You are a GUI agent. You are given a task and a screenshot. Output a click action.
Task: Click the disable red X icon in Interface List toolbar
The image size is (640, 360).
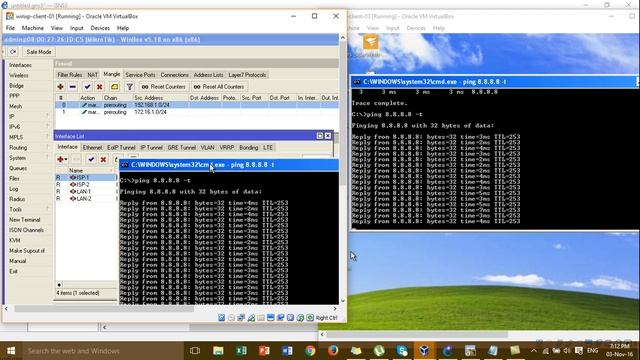click(x=103, y=159)
